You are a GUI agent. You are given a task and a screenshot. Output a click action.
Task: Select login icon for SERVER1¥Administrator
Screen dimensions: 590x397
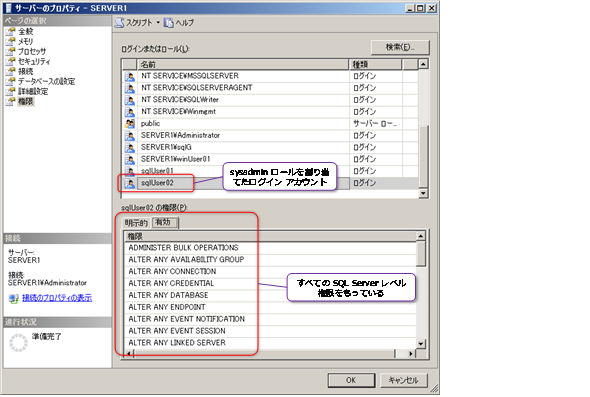pos(130,136)
